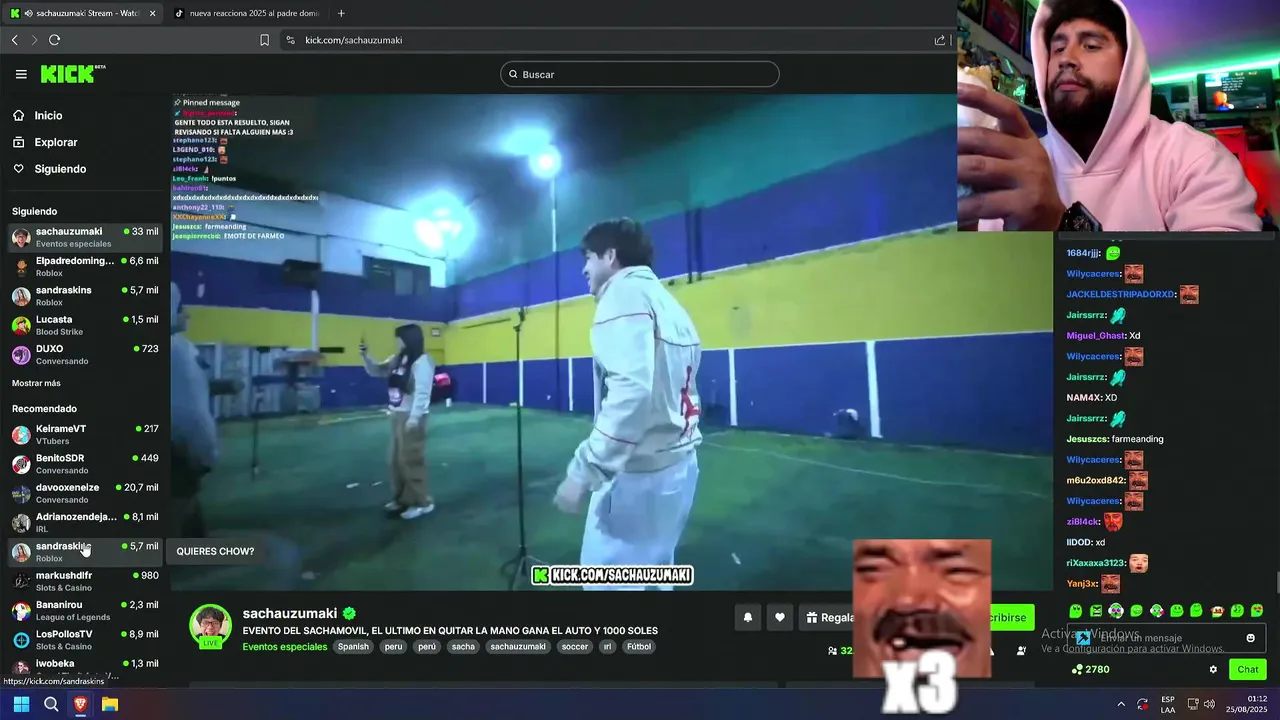Go to Inicio in the sidebar
The height and width of the screenshot is (720, 1280).
pyautogui.click(x=48, y=116)
